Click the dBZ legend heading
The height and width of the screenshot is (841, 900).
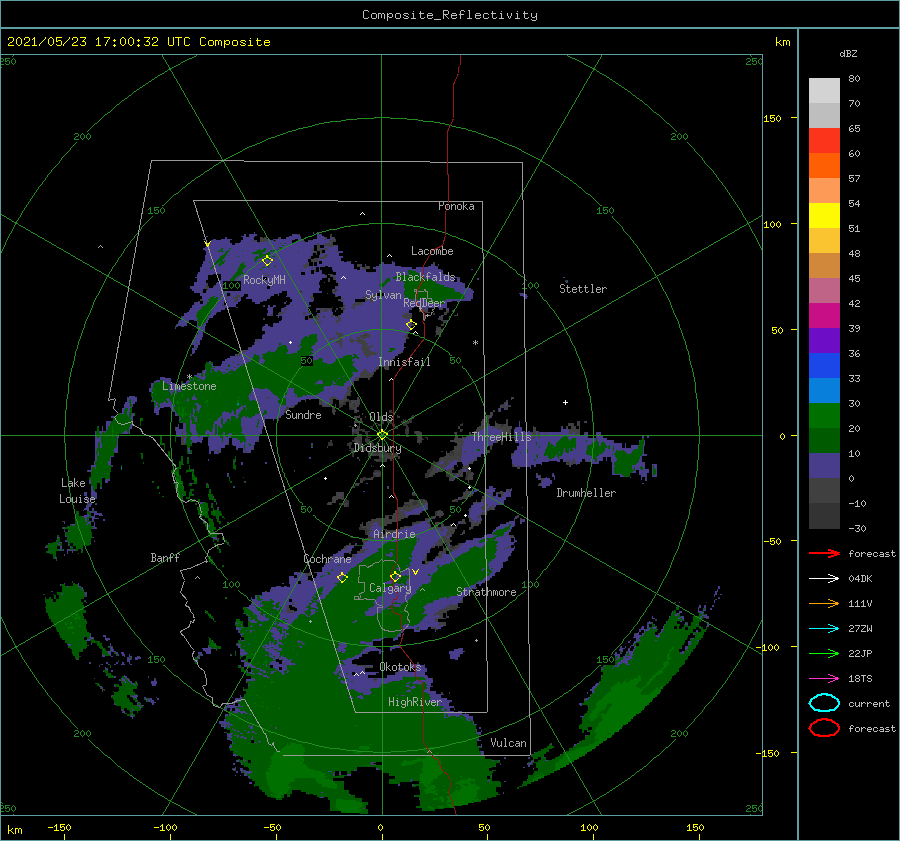tap(848, 53)
